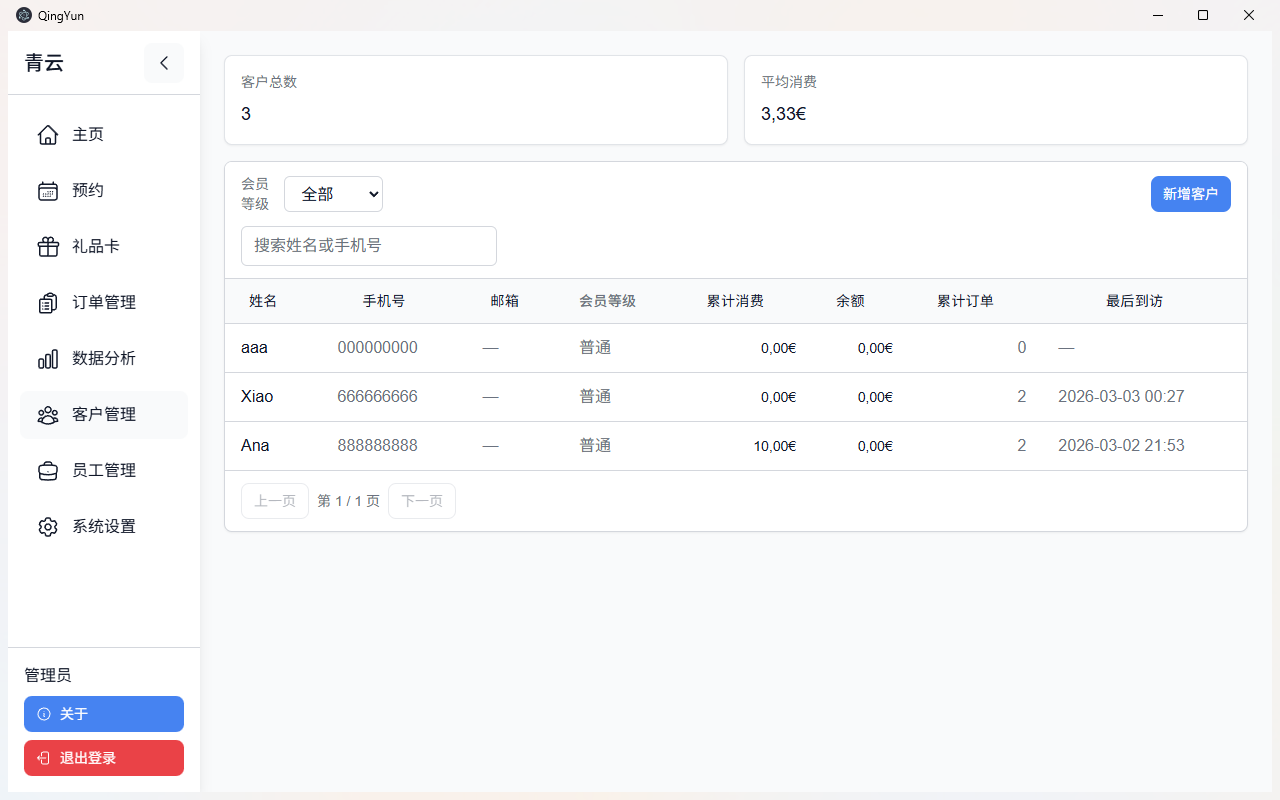Click last visit 2026-03-03 00:27

1121,397
